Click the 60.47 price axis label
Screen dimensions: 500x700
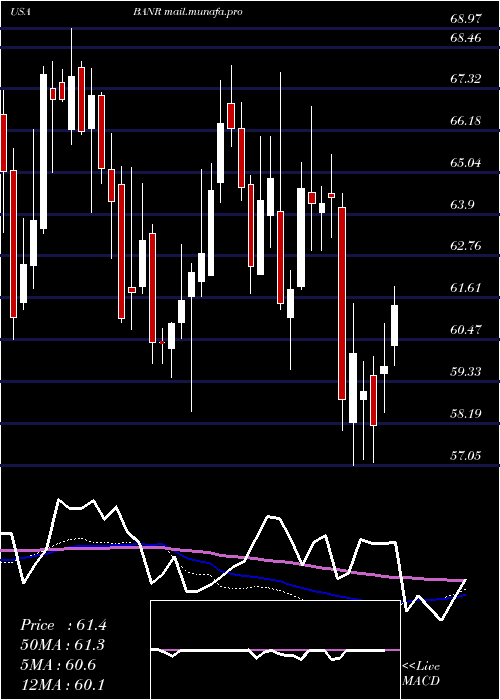[466, 330]
